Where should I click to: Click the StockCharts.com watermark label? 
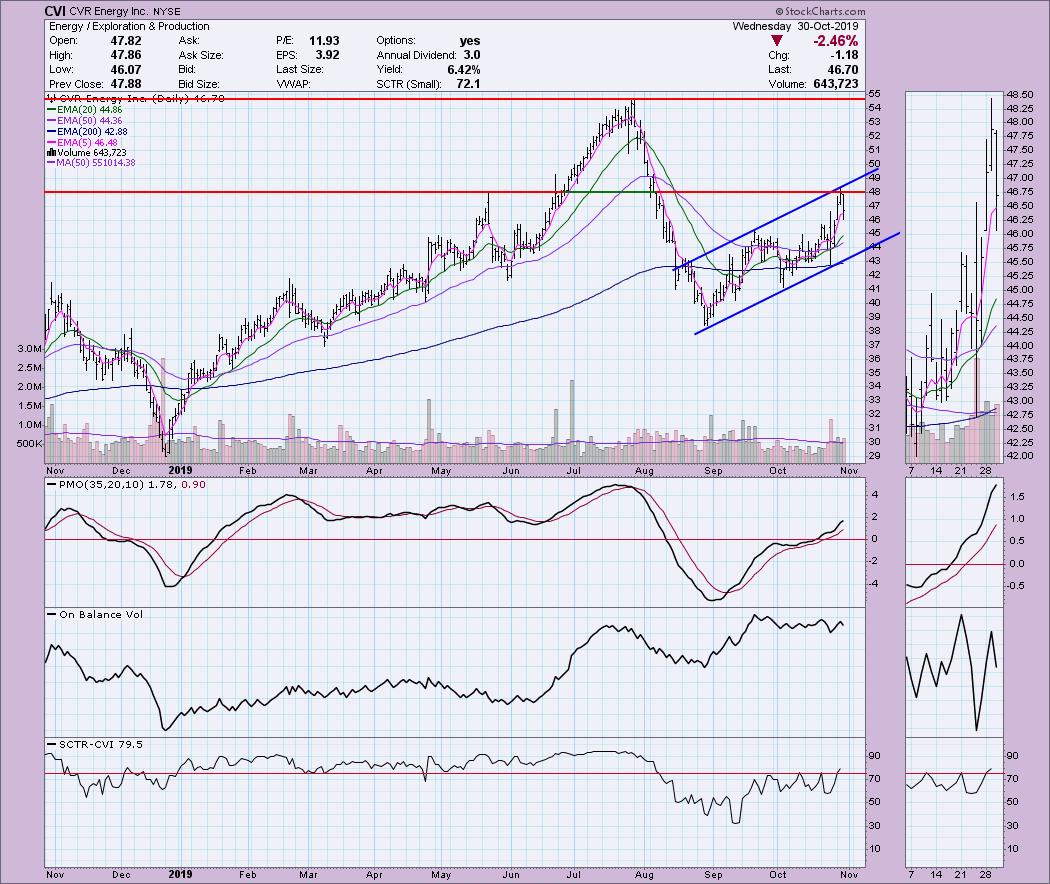click(x=820, y=11)
